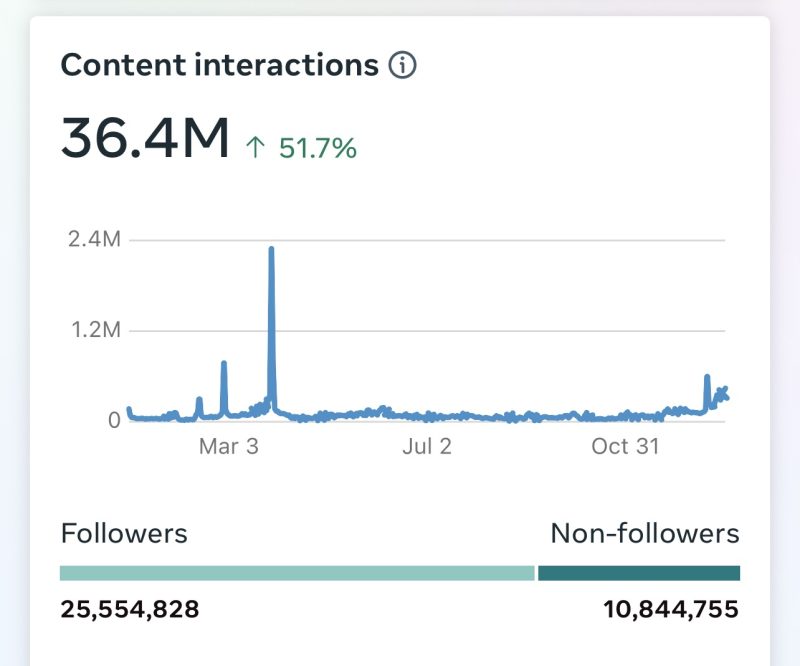Click the 2.4M y-axis label

[x=94, y=240]
